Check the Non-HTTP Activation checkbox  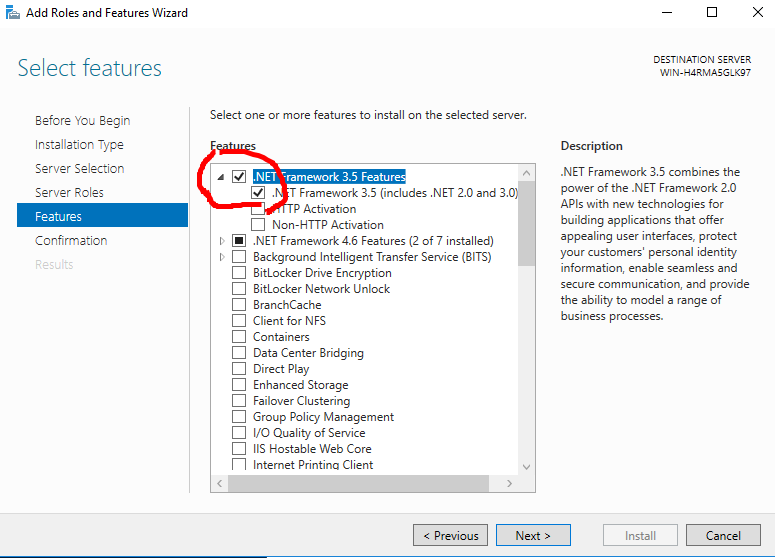click(258, 224)
